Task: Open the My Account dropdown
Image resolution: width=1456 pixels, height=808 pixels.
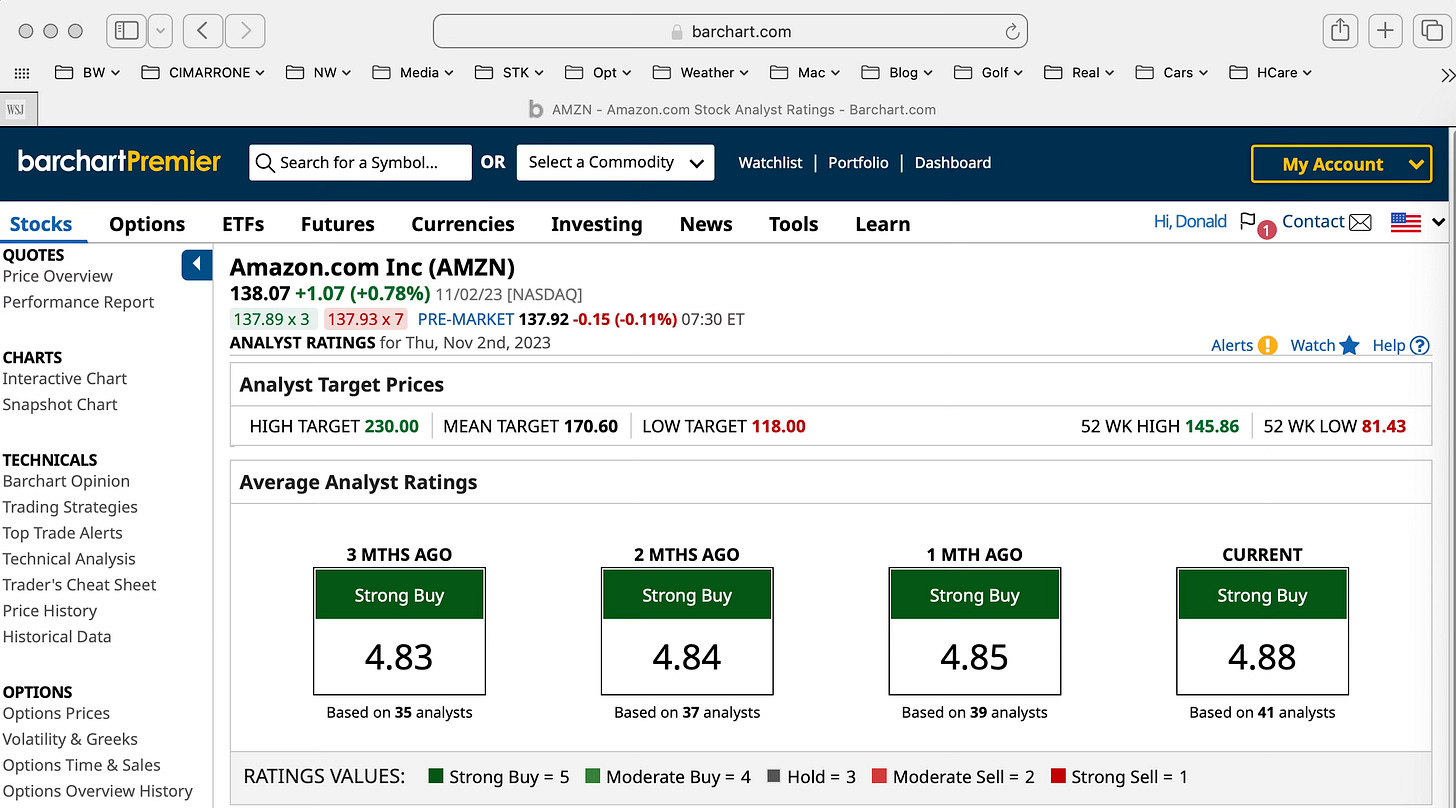Action: coord(1341,164)
